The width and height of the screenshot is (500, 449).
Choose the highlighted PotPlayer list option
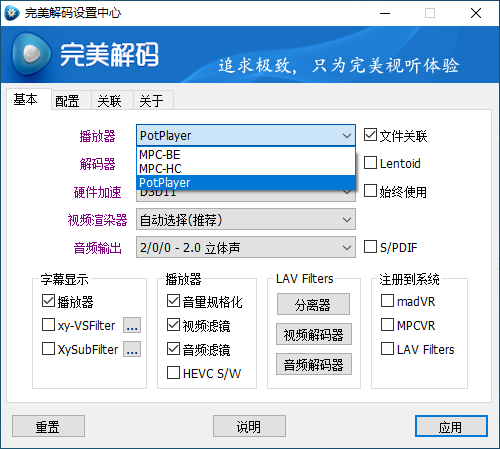[x=246, y=183]
